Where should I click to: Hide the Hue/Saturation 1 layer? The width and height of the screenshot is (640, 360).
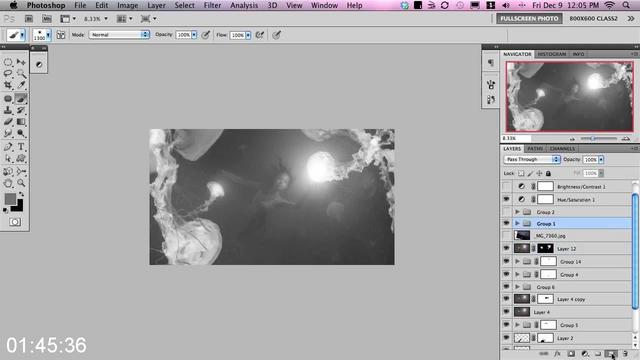click(x=507, y=199)
